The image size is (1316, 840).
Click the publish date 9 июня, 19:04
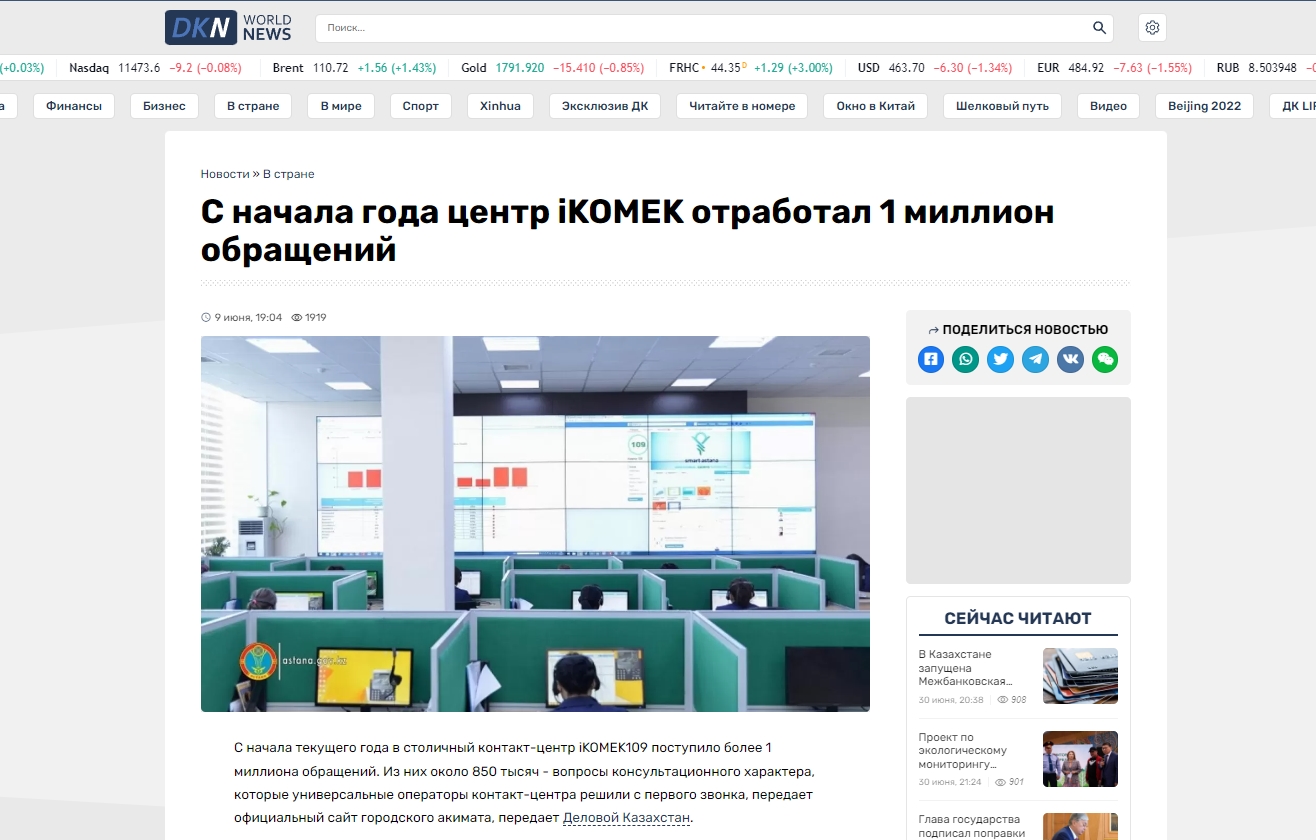click(242, 318)
